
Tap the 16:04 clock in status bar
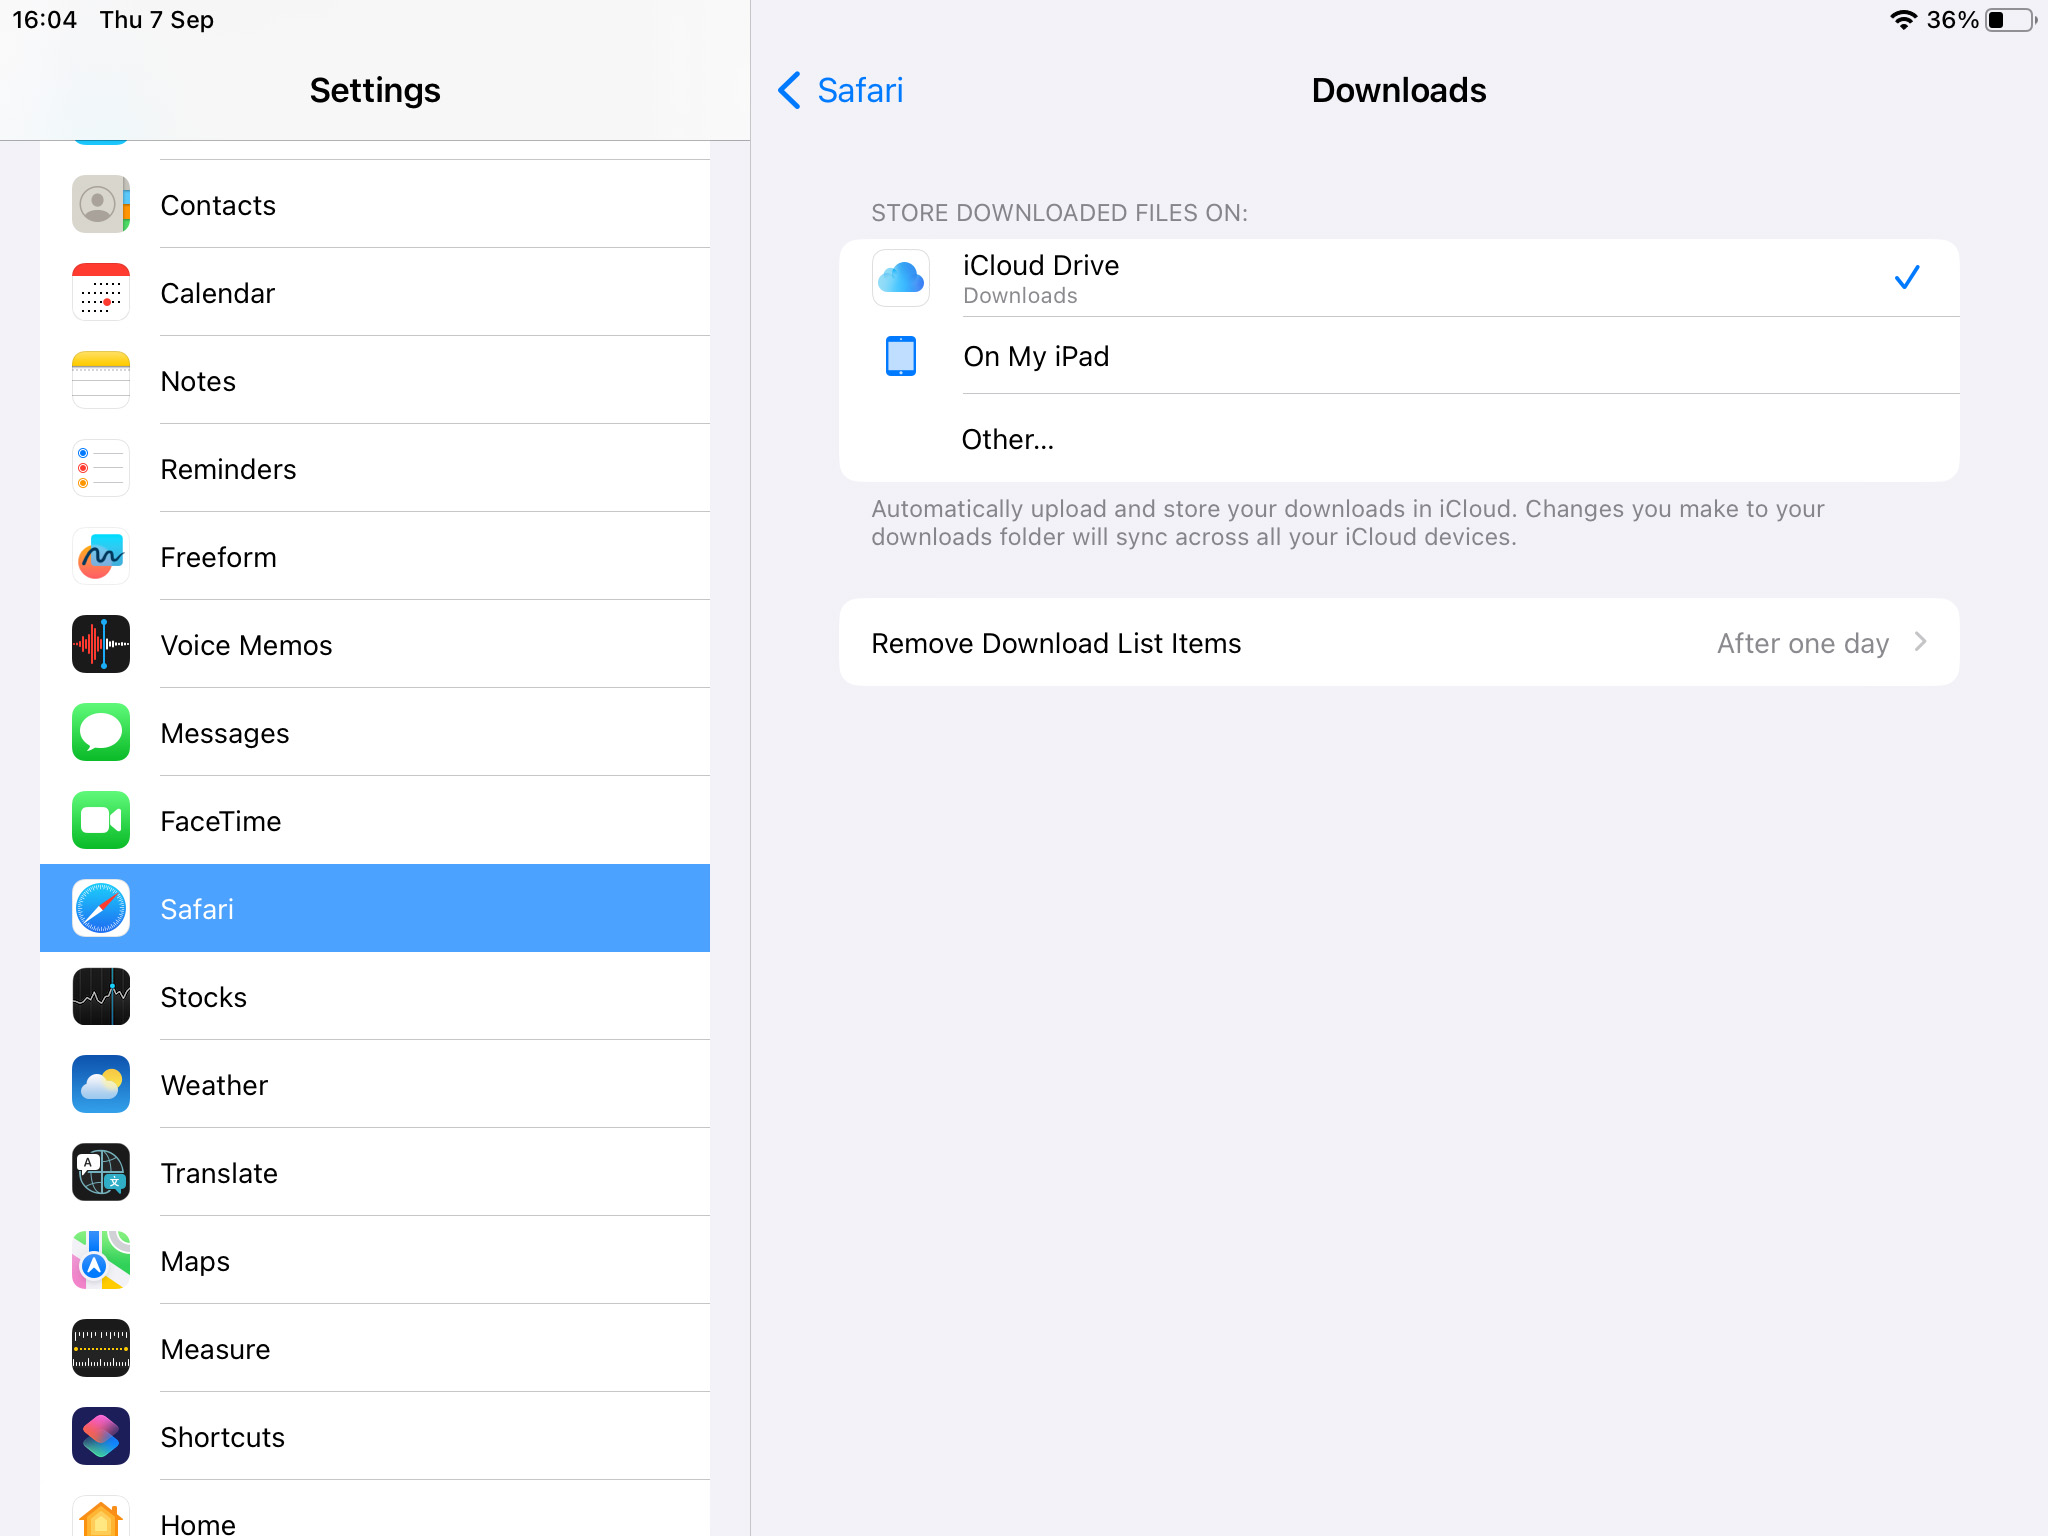[x=44, y=20]
